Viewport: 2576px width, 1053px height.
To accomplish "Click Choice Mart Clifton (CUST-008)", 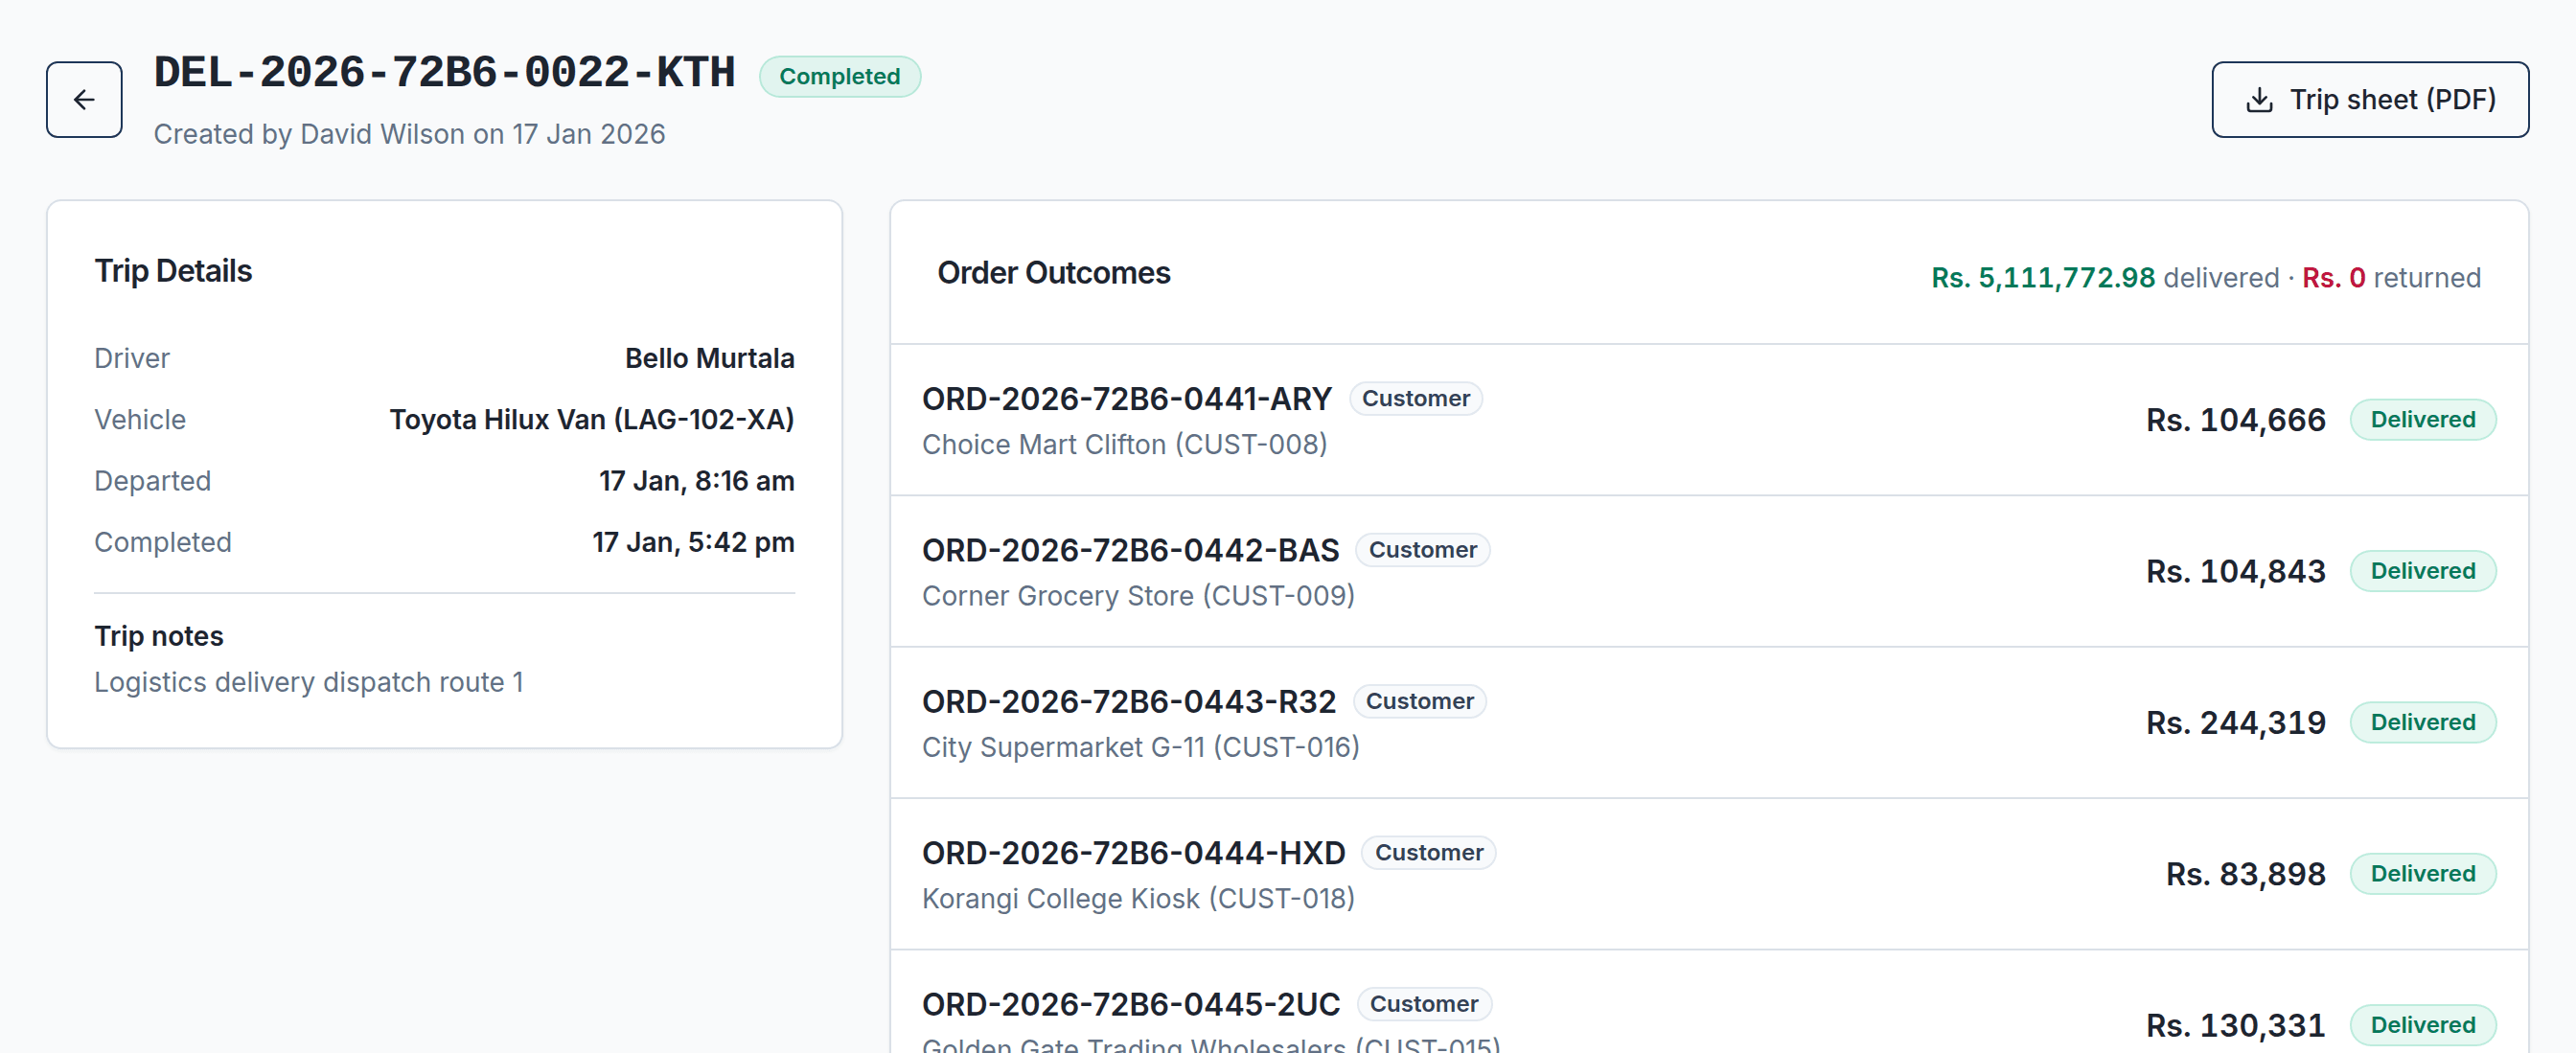I will [x=1124, y=444].
